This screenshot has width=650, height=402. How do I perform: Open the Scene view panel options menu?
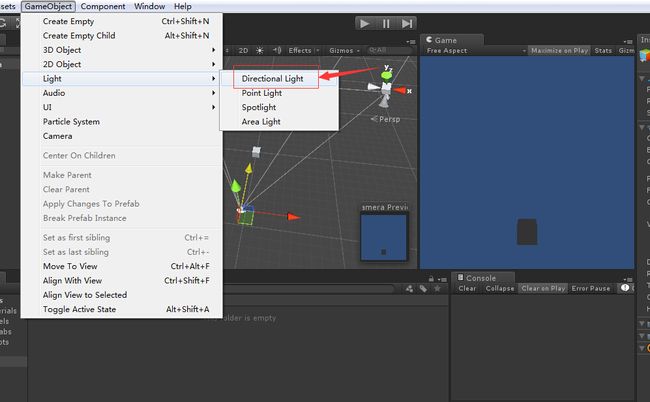[x=411, y=41]
